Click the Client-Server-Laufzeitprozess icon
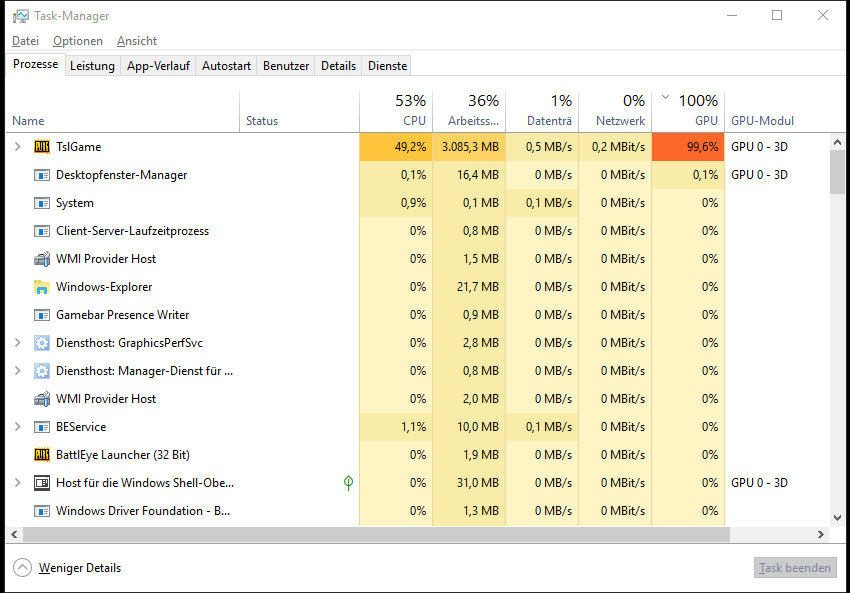 42,231
